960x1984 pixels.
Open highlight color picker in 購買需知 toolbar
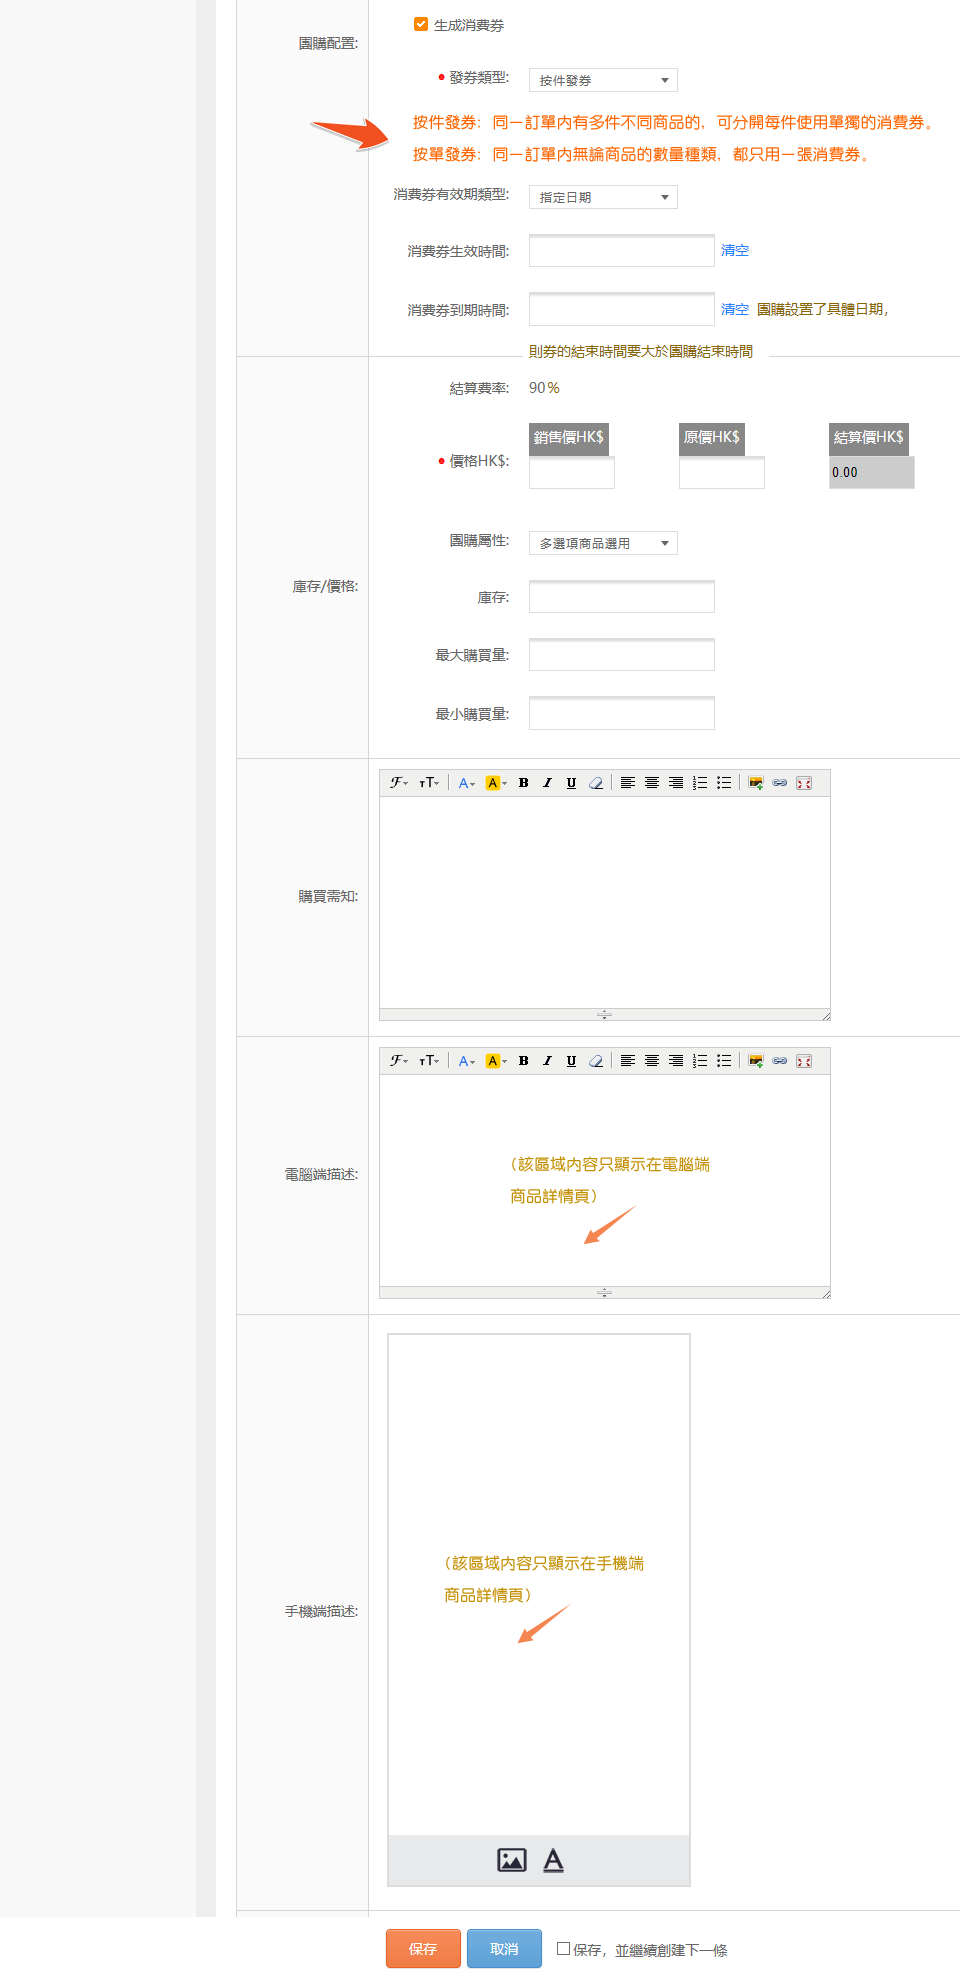496,783
